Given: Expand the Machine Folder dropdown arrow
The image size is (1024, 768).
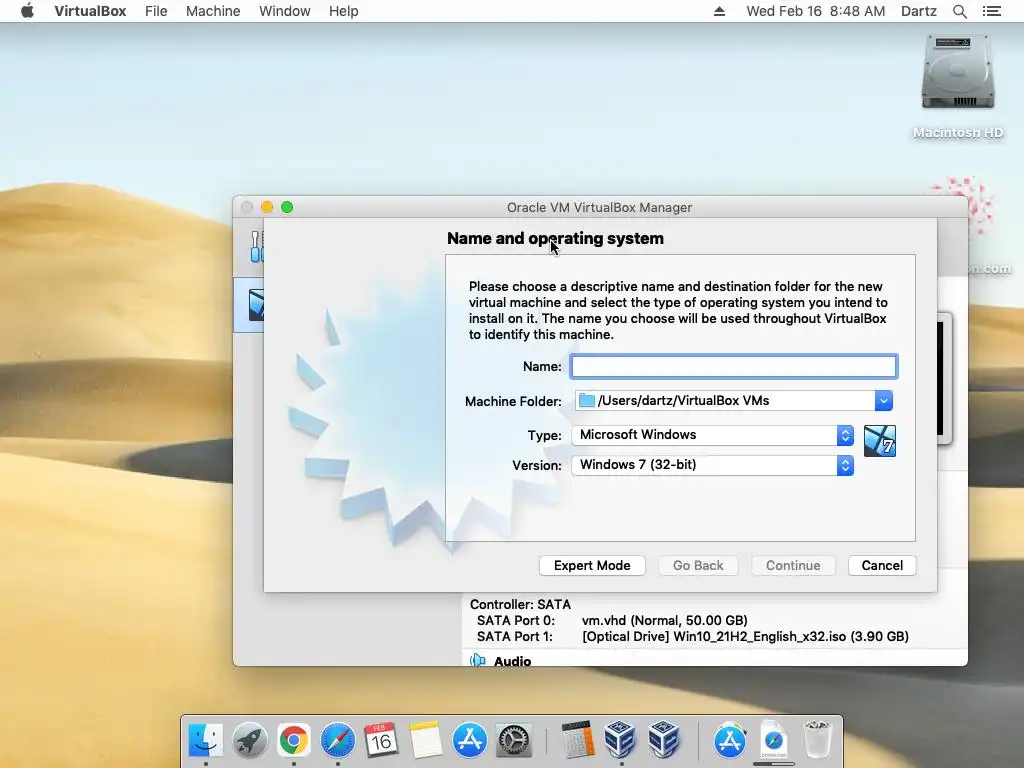Looking at the screenshot, I should 884,400.
